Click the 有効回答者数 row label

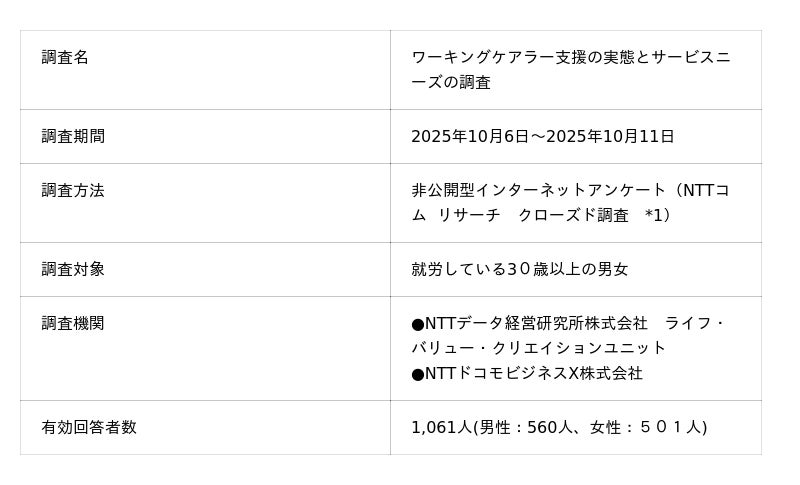[89, 427]
